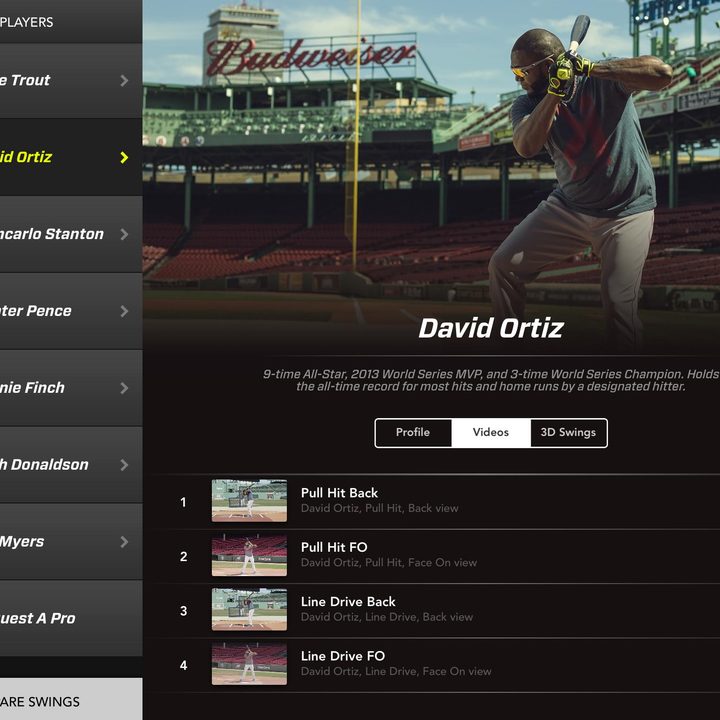Expand the Myers row chevron
Image resolution: width=720 pixels, height=720 pixels.
(124, 542)
